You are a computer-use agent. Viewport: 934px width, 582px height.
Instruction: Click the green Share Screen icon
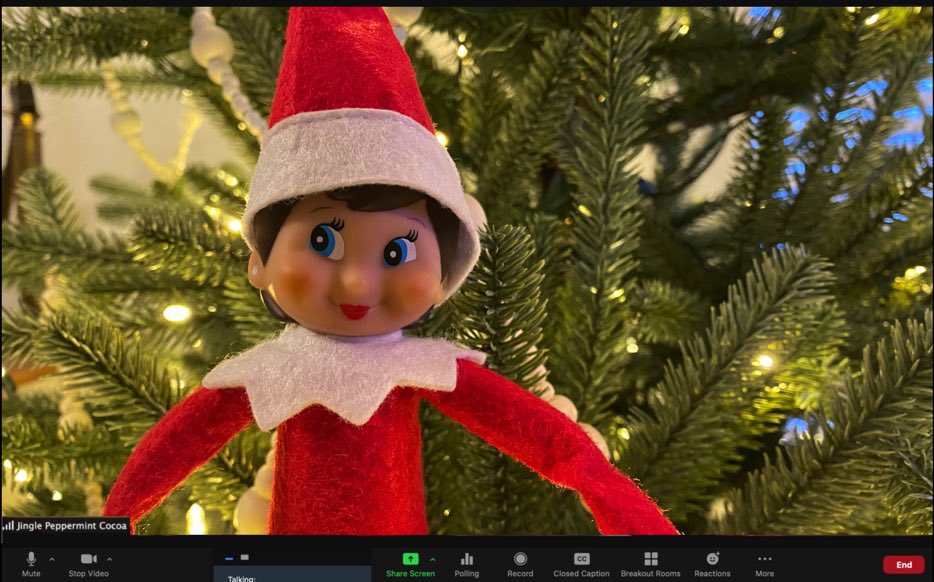[x=410, y=559]
